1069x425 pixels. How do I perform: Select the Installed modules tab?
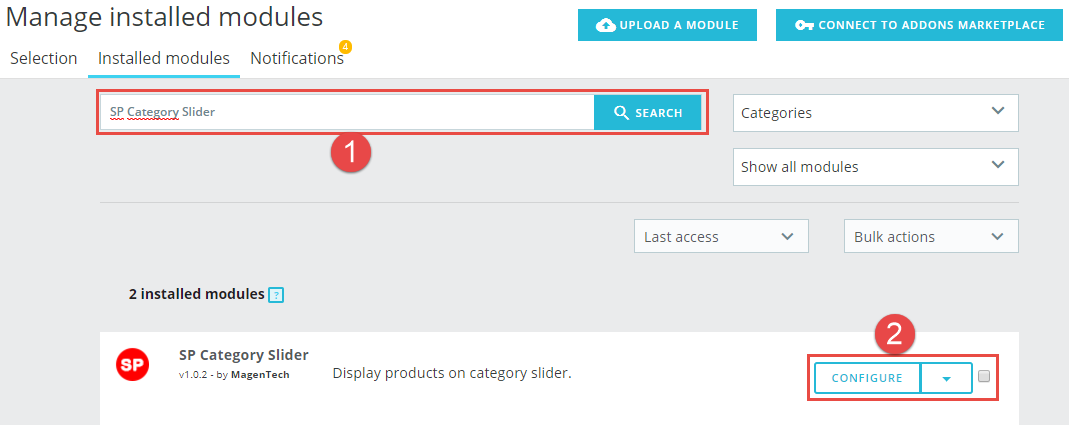164,59
